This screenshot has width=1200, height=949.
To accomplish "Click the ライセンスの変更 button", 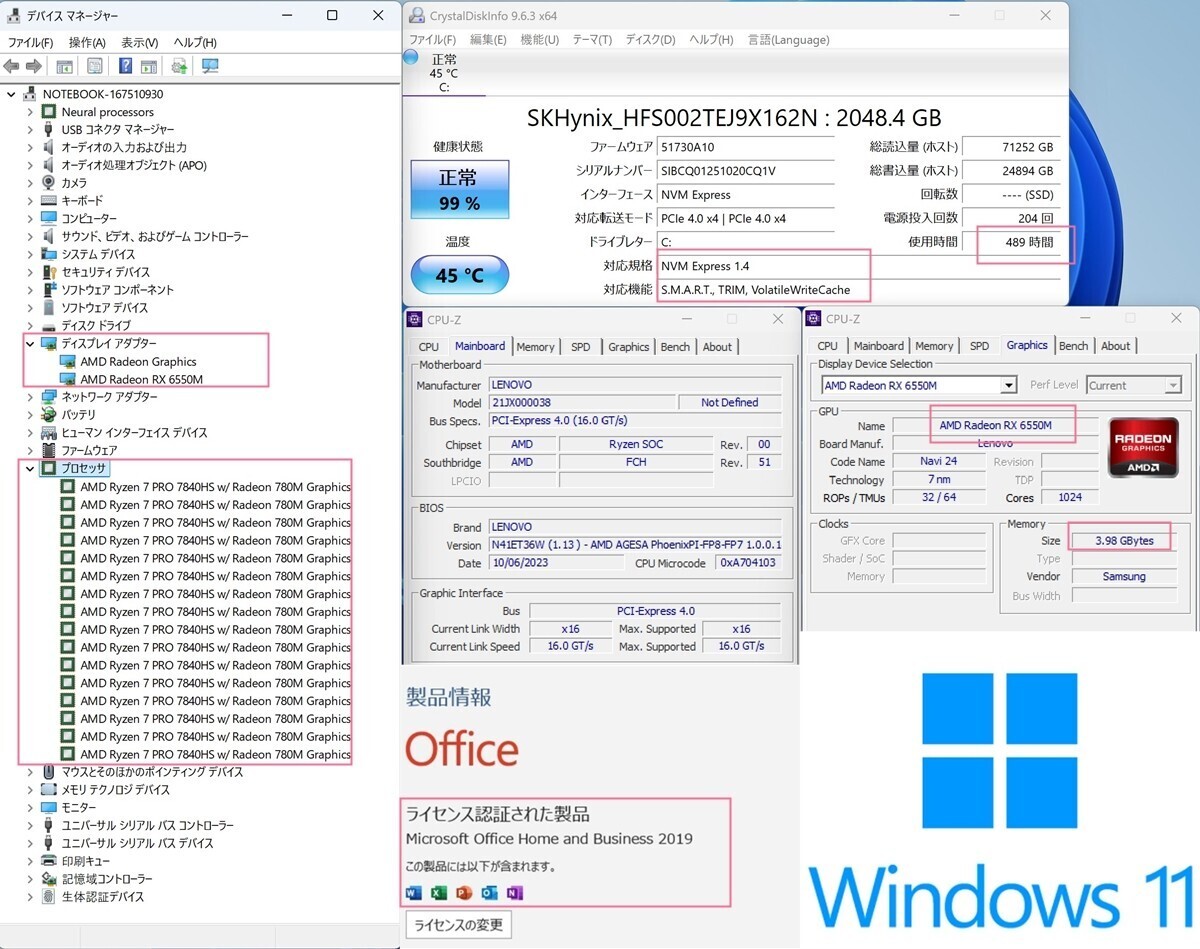I will pyautogui.click(x=458, y=925).
